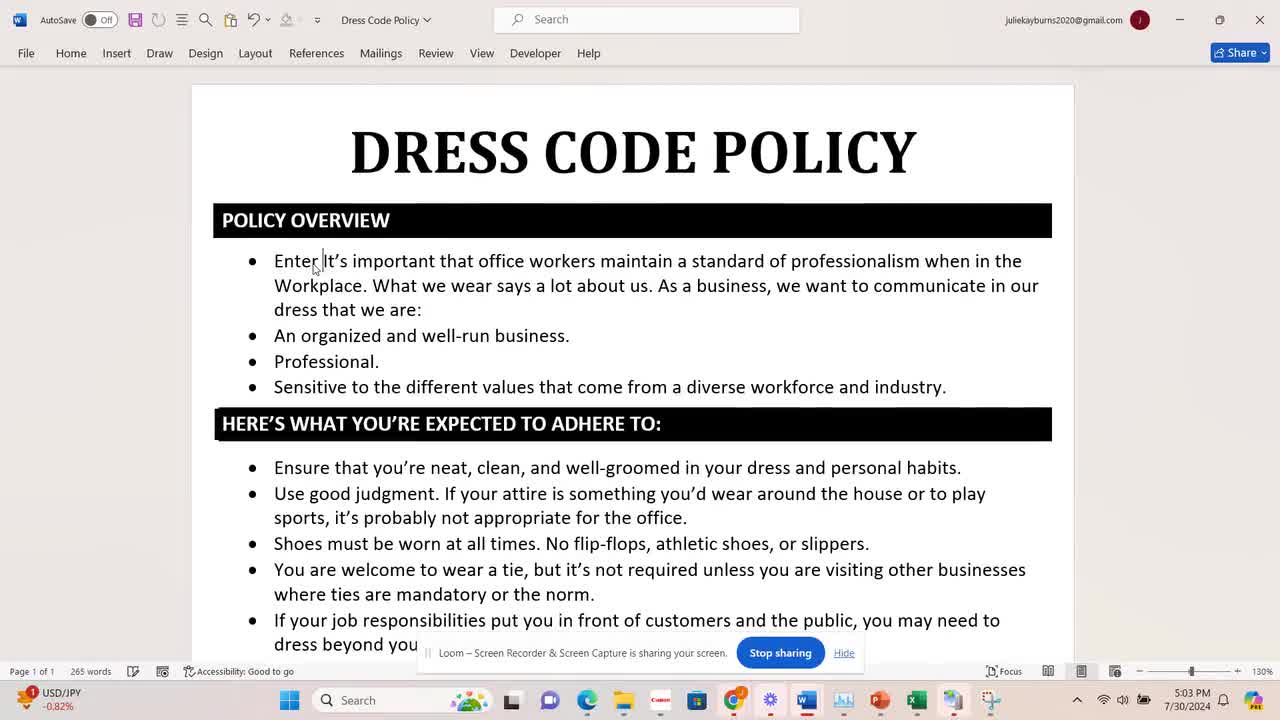The height and width of the screenshot is (720, 1280).
Task: Open the Help ribbon tab
Action: click(588, 53)
